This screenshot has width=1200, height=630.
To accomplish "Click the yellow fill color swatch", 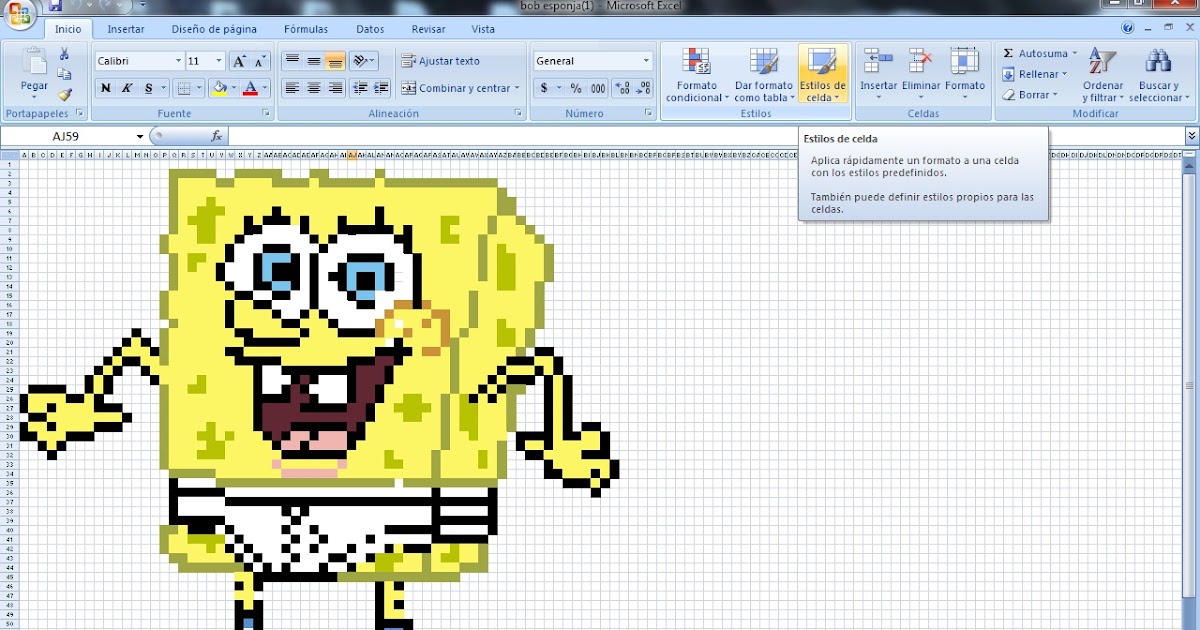I will (x=222, y=93).
